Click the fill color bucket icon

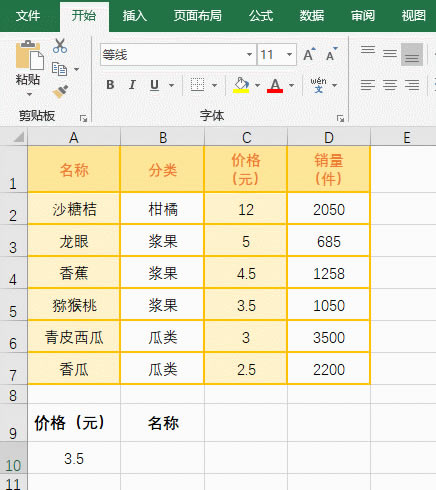pos(241,85)
